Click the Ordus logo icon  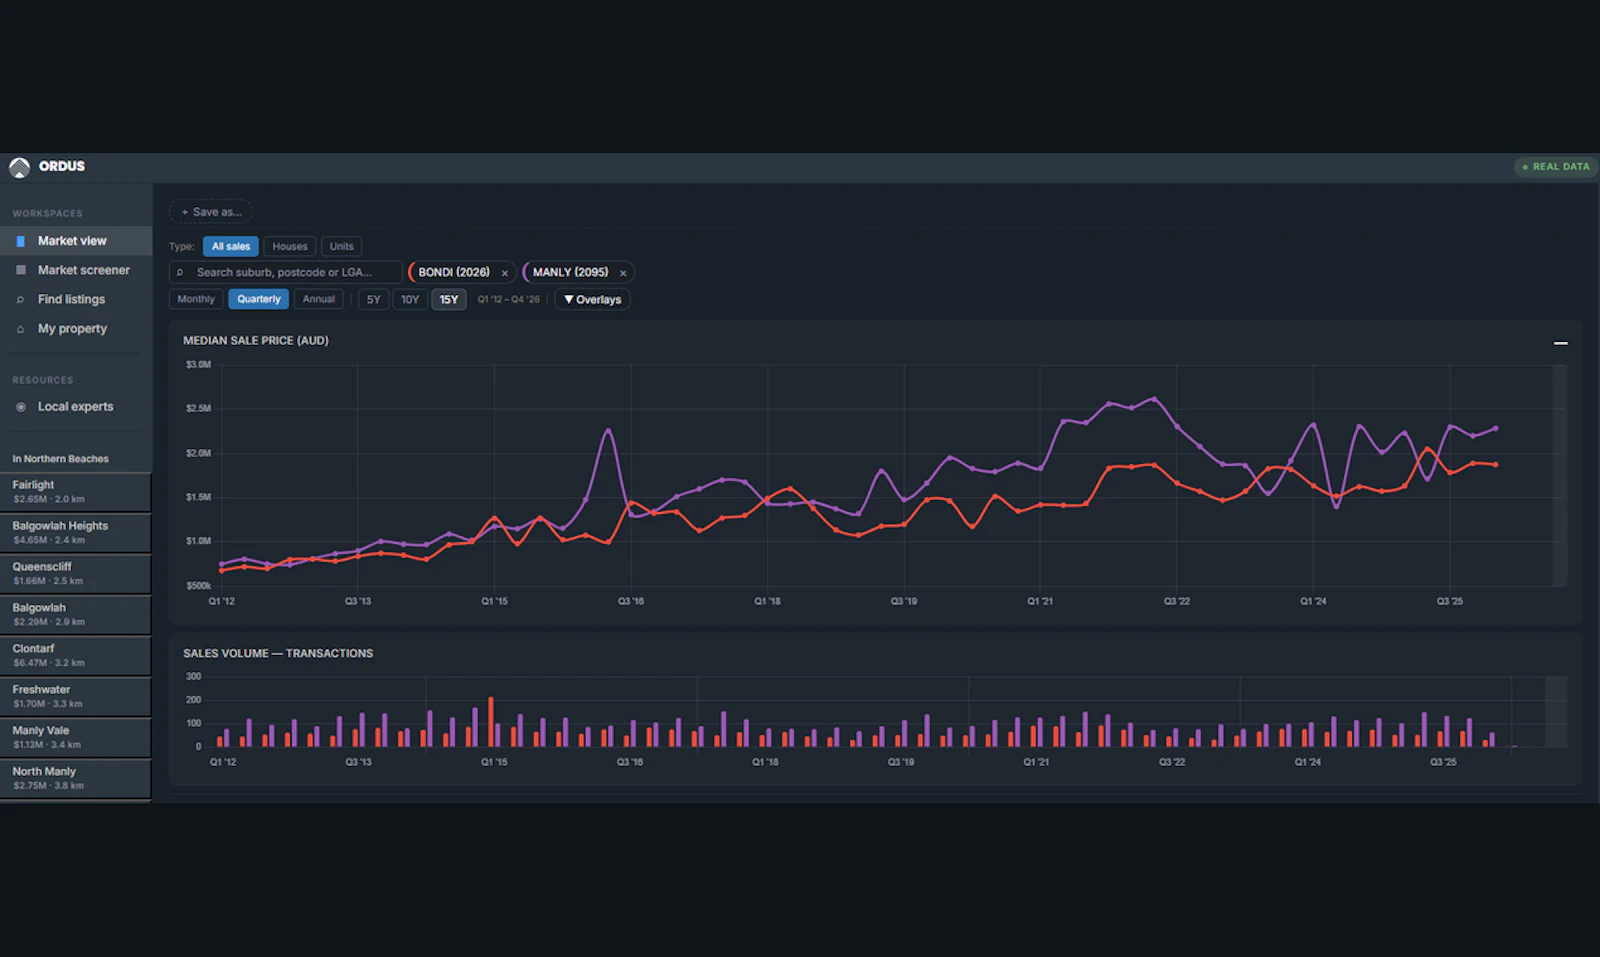[19, 167]
